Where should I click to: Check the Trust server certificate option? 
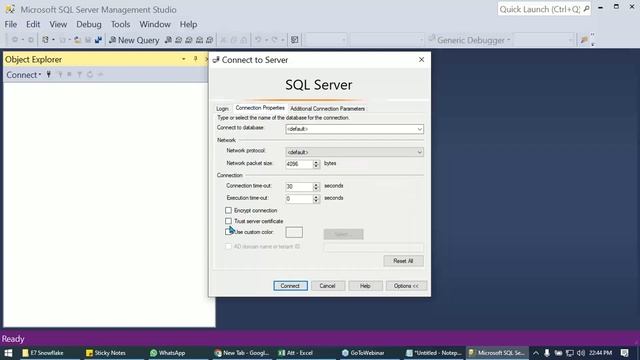[228, 221]
